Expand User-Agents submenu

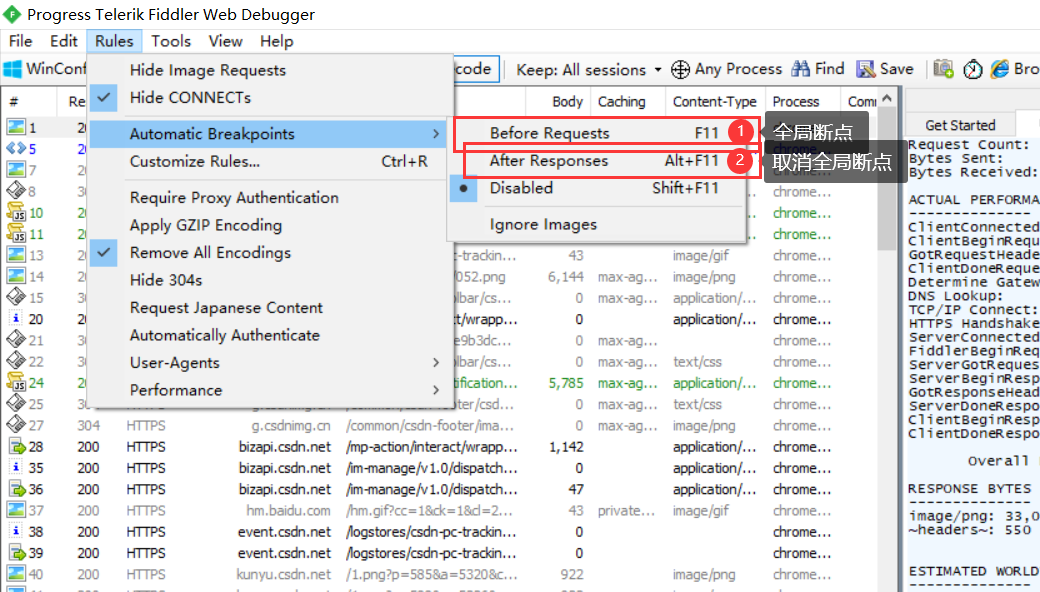click(271, 363)
